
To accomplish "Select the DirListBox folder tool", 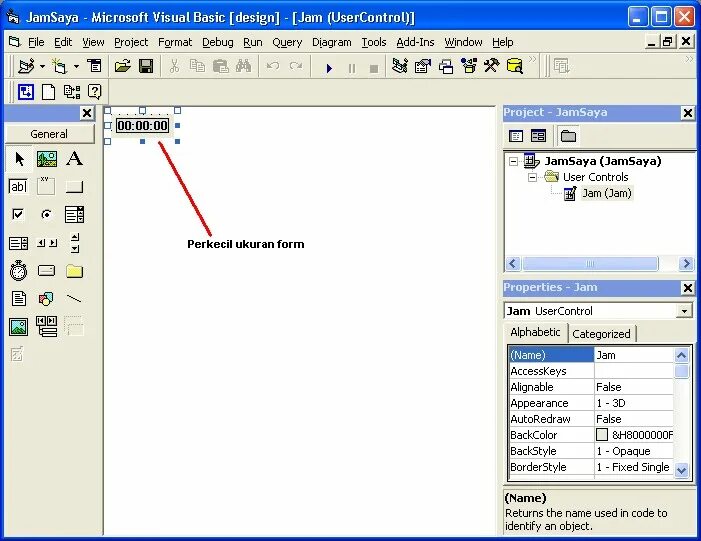I will [x=74, y=271].
